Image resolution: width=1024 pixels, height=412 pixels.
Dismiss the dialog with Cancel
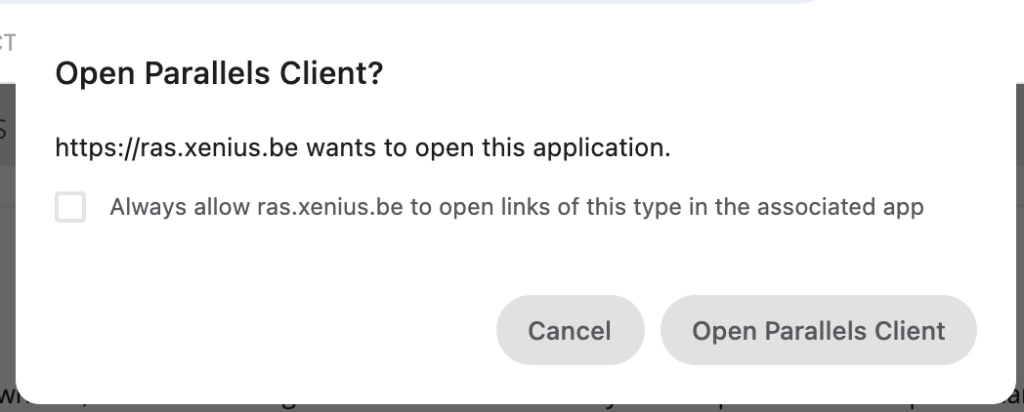pyautogui.click(x=569, y=330)
